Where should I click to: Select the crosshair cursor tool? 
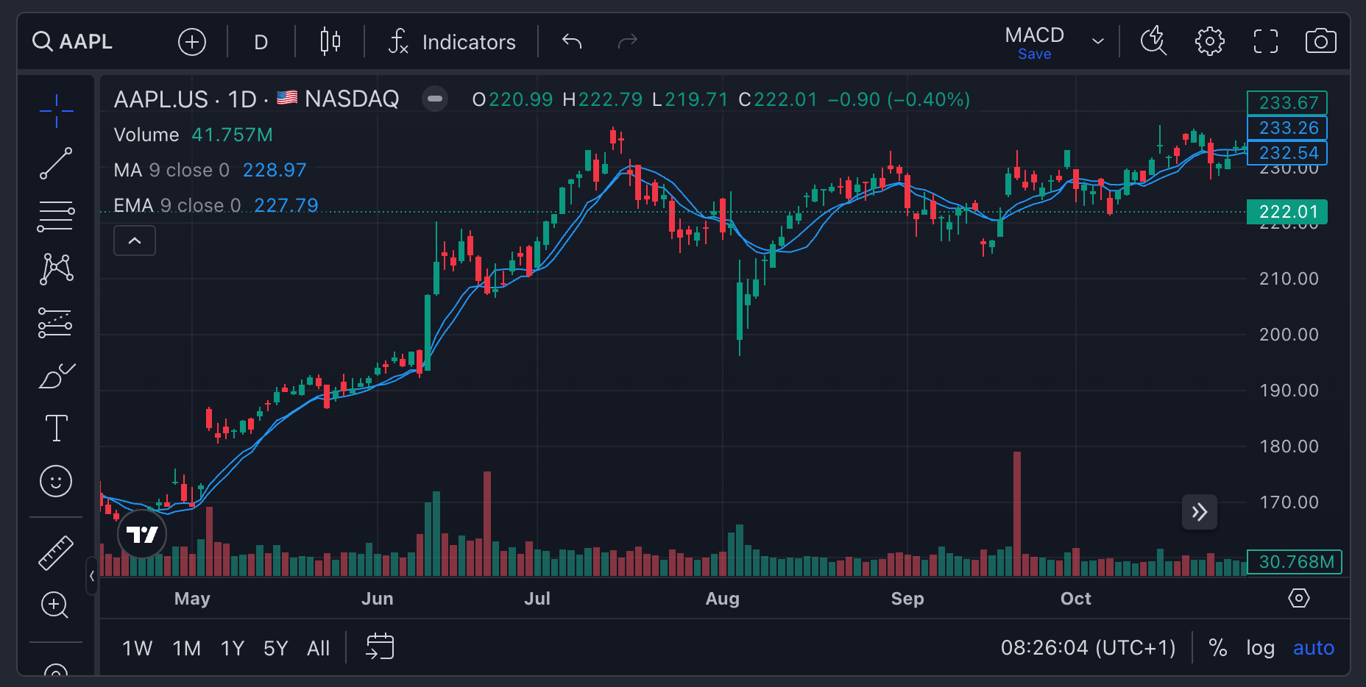pos(56,110)
